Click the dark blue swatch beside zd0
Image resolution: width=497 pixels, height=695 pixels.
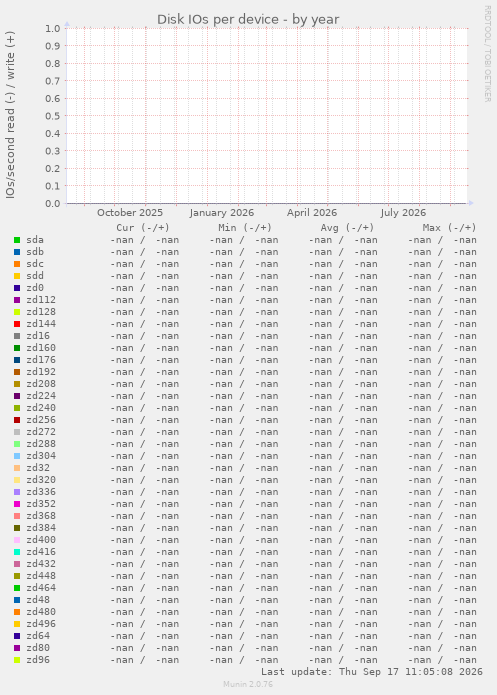point(17,288)
